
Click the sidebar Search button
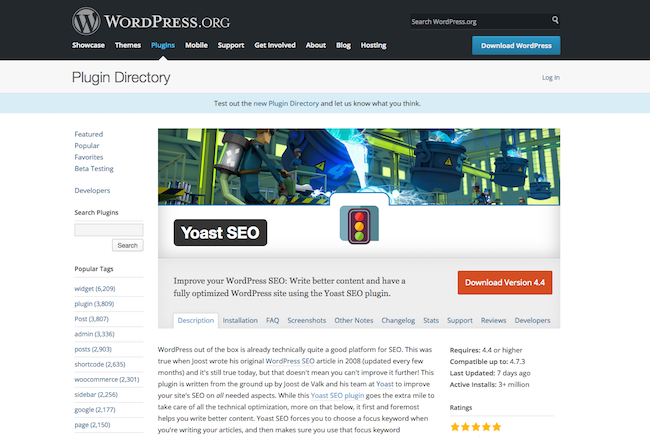pyautogui.click(x=128, y=245)
